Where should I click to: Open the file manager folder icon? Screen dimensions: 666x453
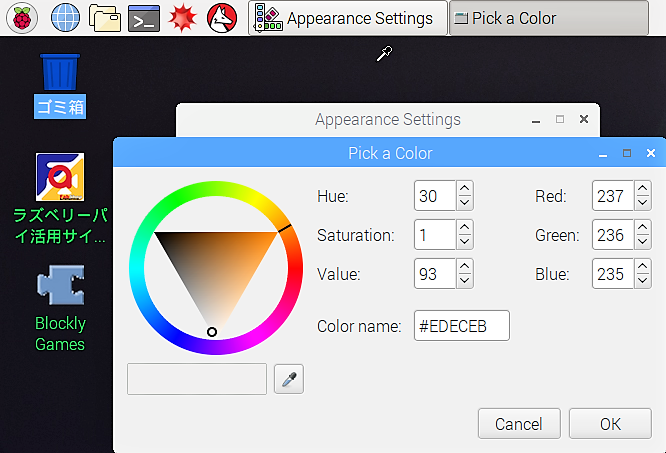pos(104,18)
